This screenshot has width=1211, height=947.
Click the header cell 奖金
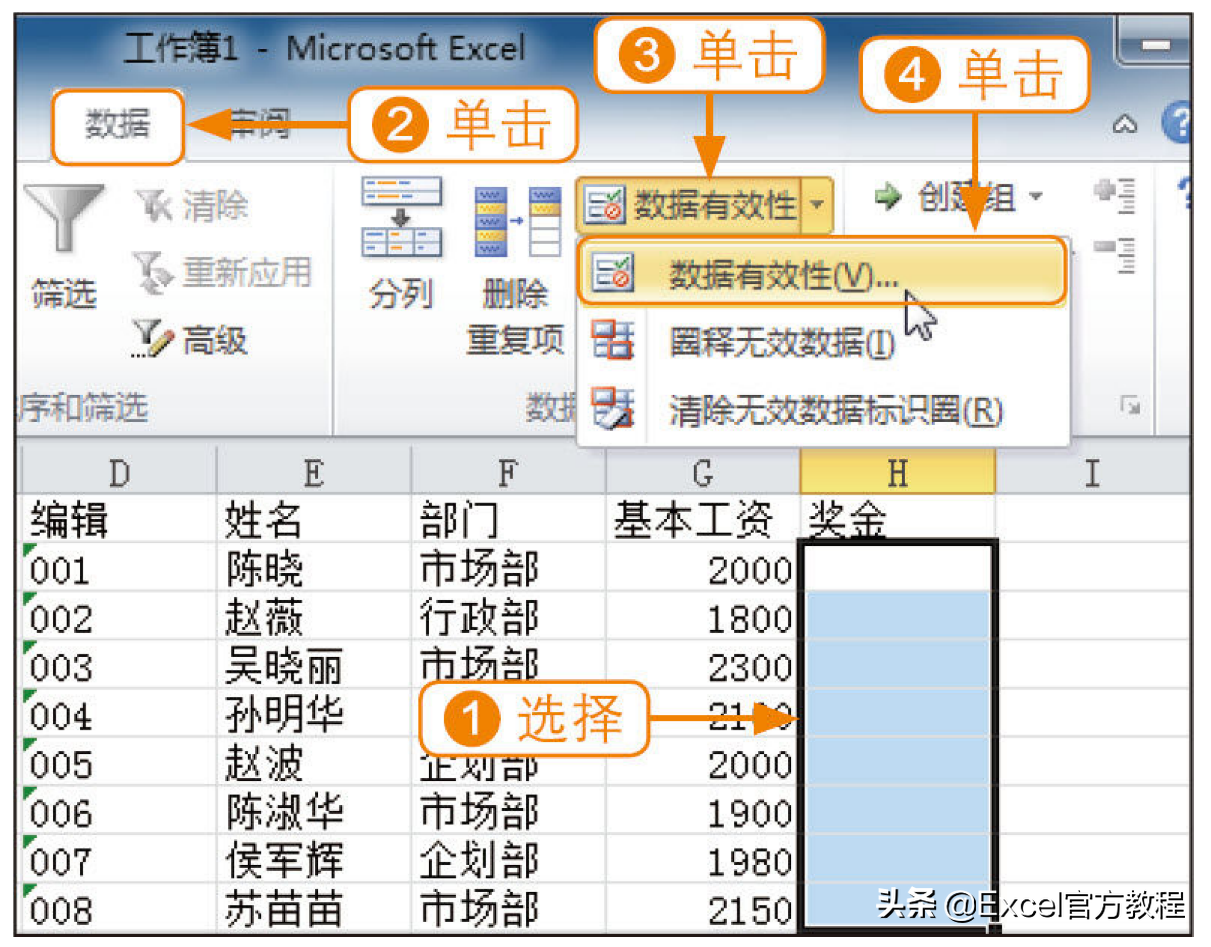(897, 520)
